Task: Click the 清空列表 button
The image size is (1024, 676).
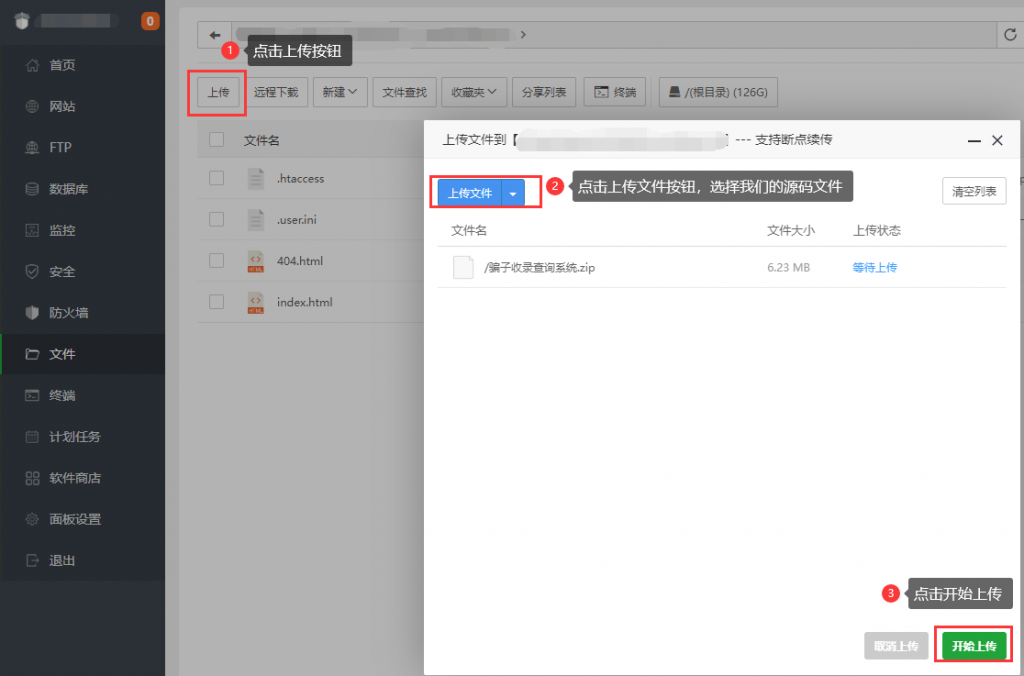Action: click(x=974, y=191)
